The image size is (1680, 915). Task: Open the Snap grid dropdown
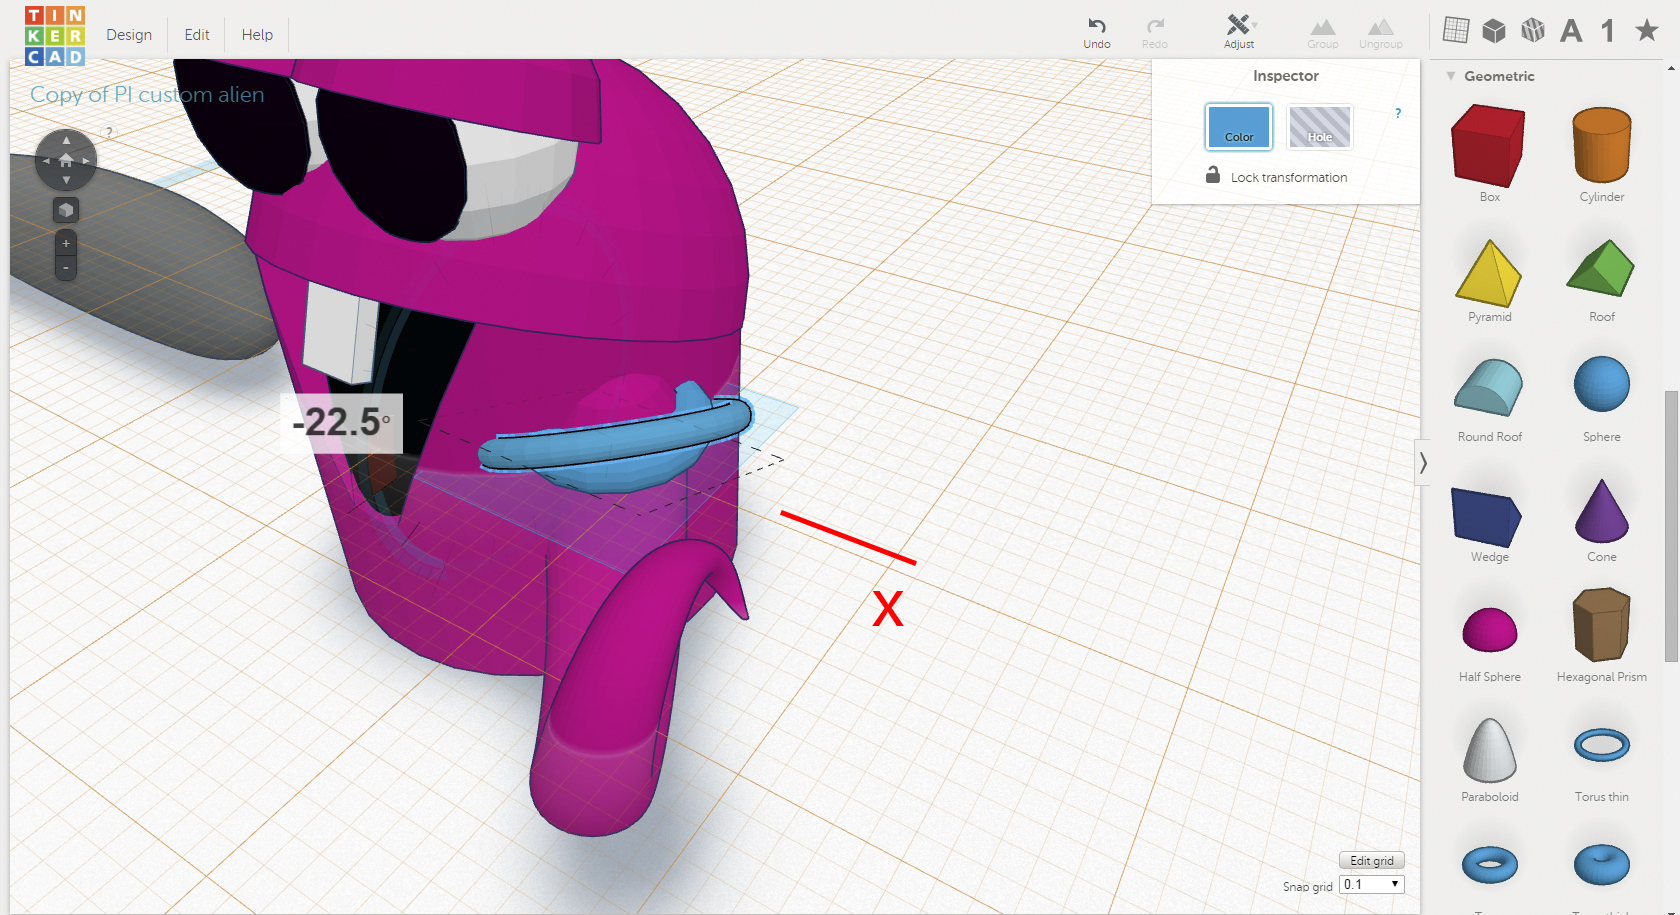click(x=1372, y=885)
